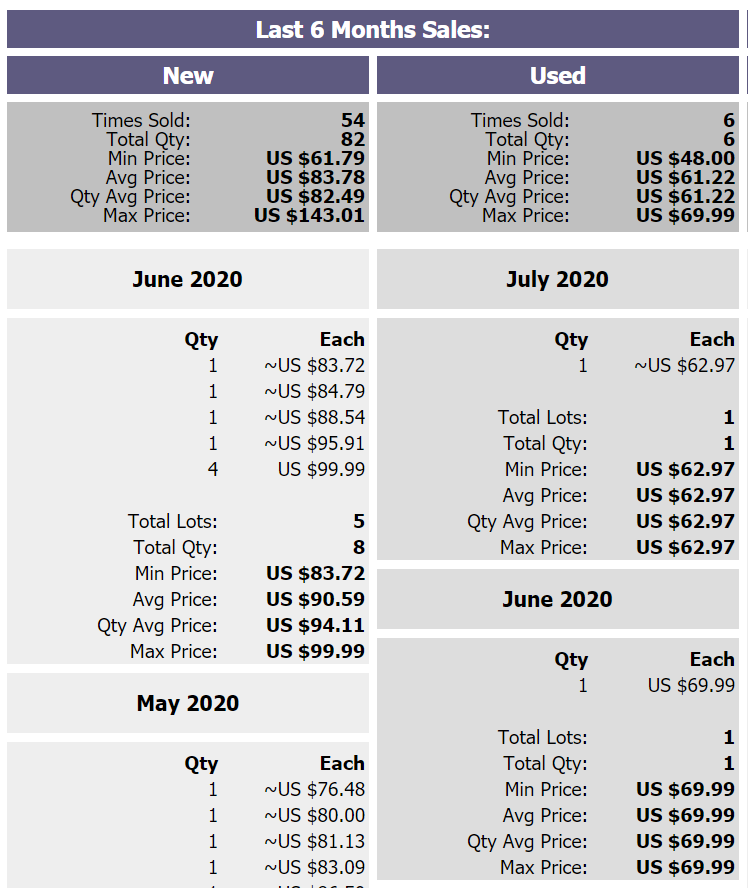Click the New Total Qty value 82
The height and width of the screenshot is (888, 748).
[352, 140]
